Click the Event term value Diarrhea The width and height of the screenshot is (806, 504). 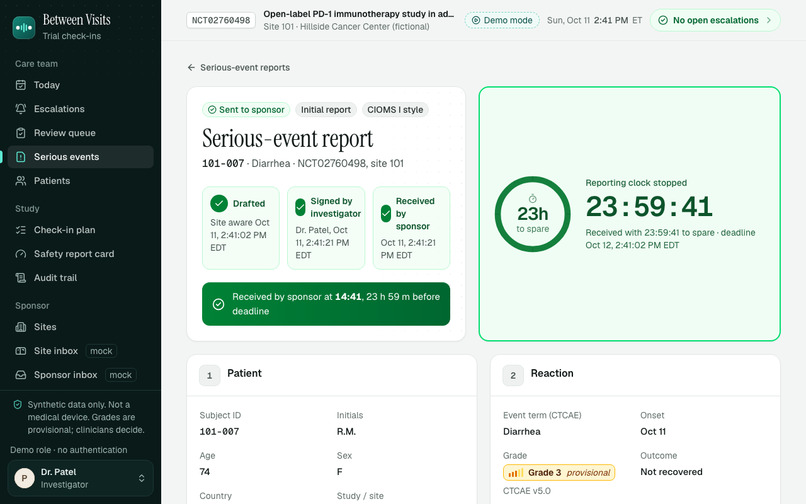coord(522,431)
